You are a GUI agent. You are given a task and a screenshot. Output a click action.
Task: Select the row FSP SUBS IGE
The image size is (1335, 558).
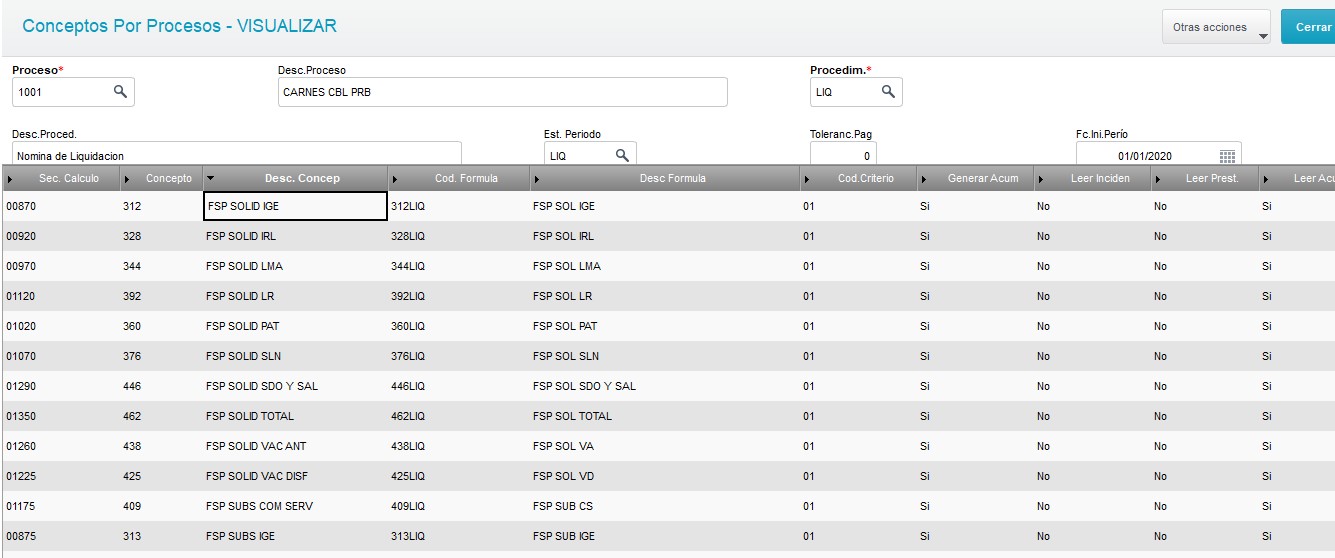click(x=667, y=536)
